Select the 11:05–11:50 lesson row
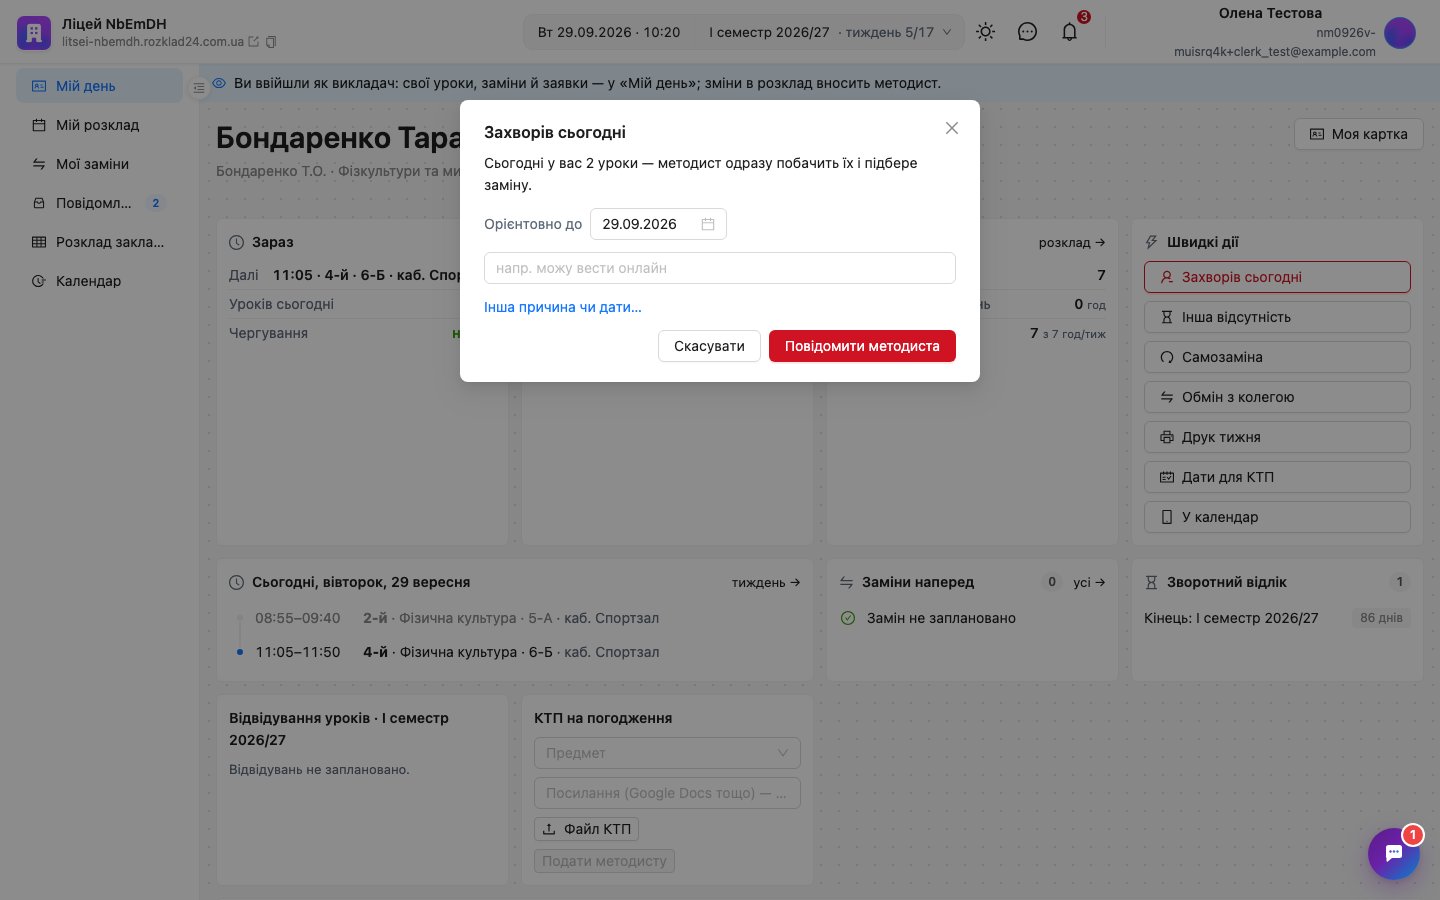Screen dimensions: 1440x900 click(515, 652)
